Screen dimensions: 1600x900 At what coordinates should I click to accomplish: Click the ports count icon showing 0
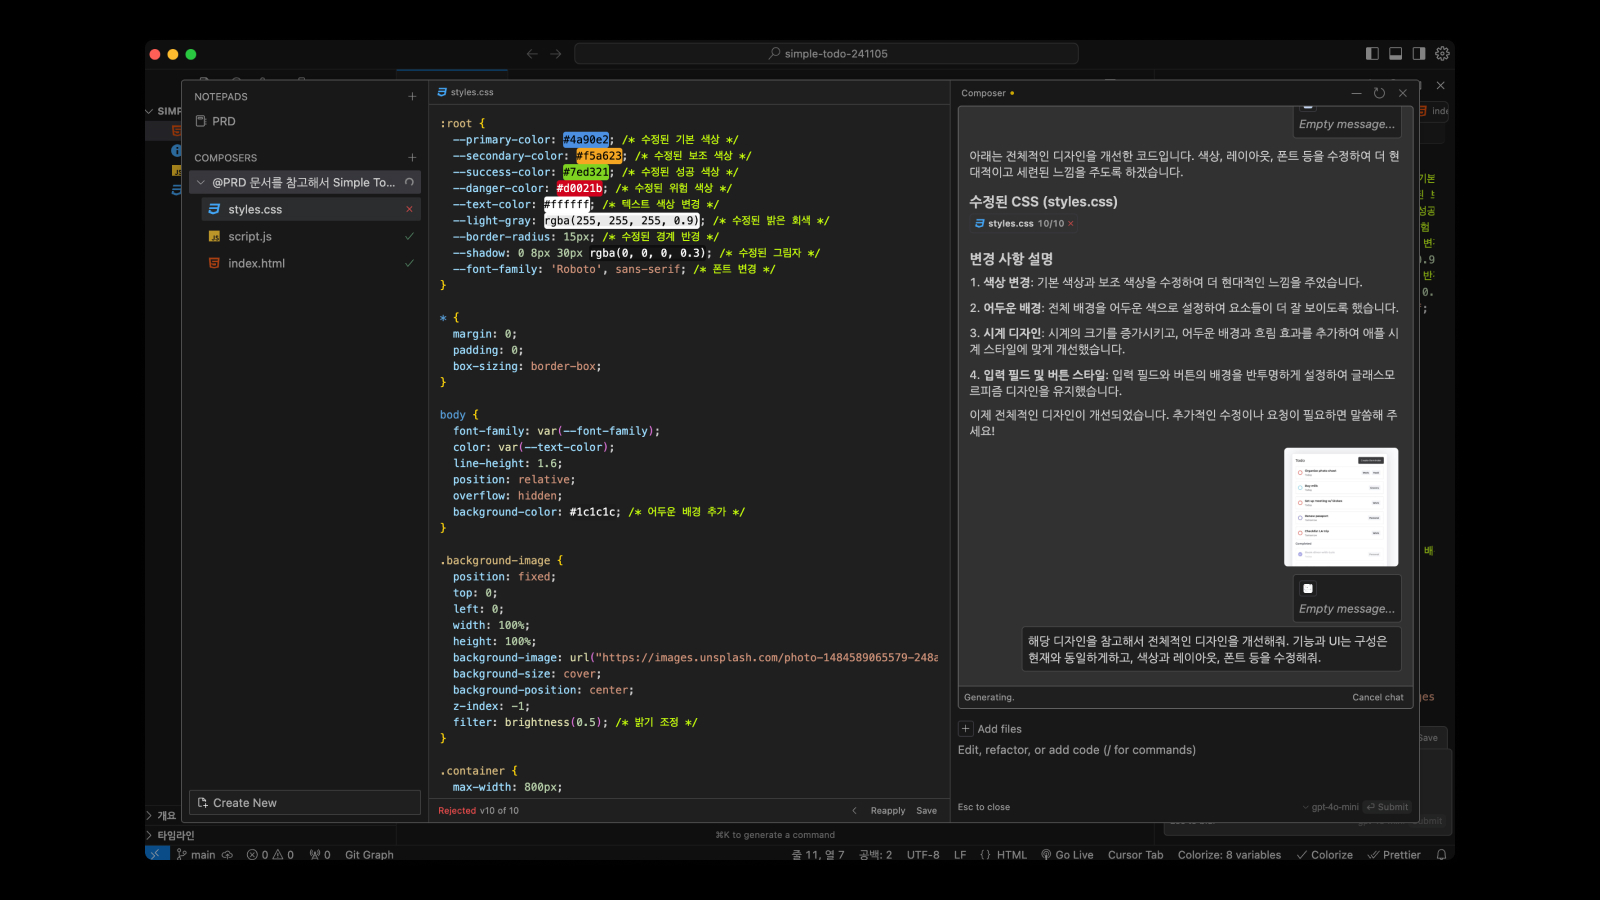click(320, 855)
